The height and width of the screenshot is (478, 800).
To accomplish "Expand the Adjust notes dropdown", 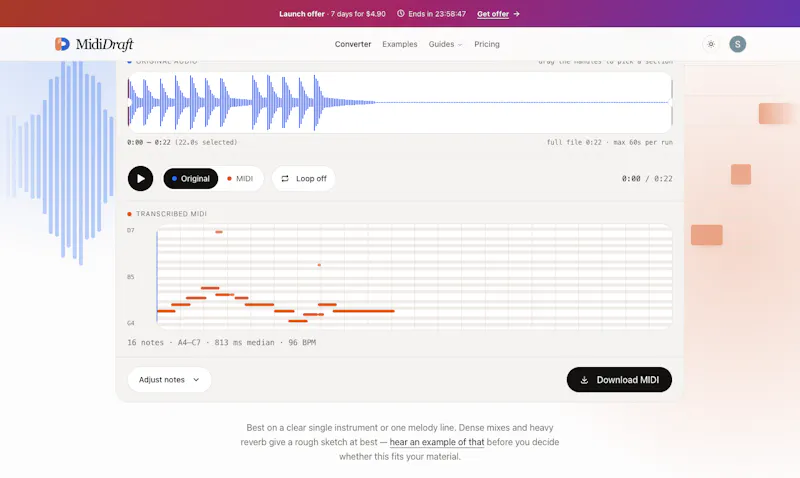I will pos(169,380).
